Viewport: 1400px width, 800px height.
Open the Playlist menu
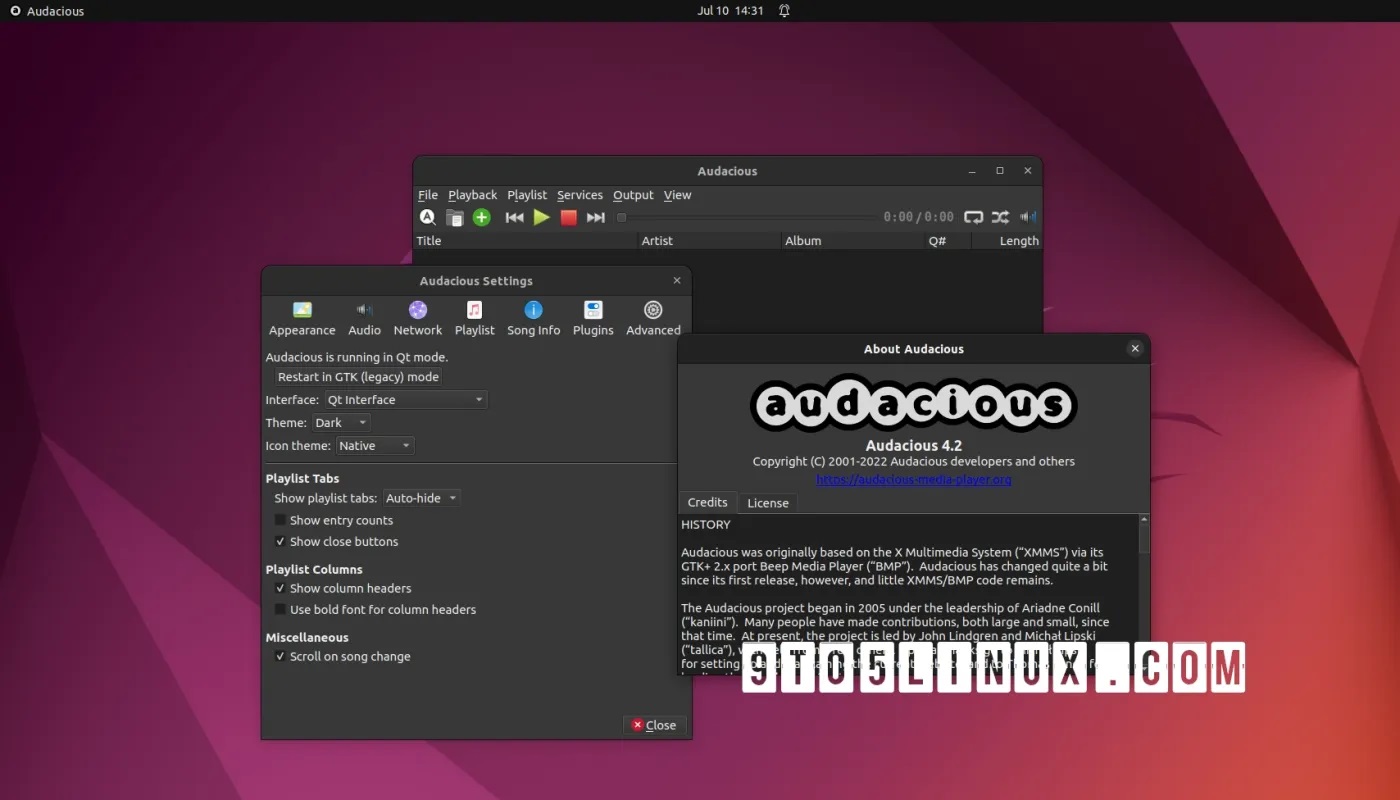pyautogui.click(x=527, y=195)
